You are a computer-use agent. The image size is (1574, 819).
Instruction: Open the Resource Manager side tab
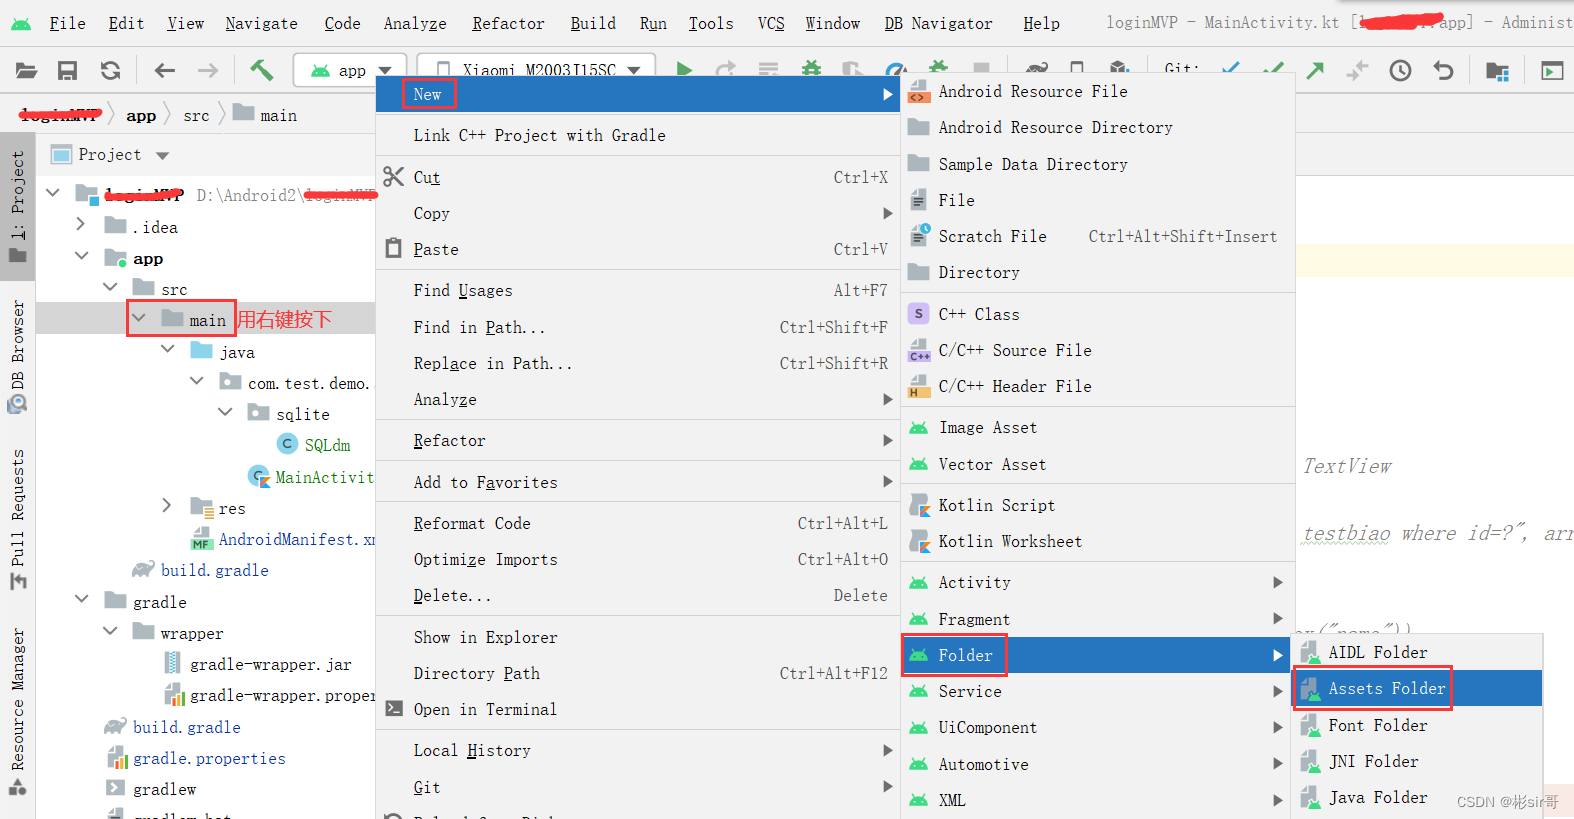click(17, 711)
